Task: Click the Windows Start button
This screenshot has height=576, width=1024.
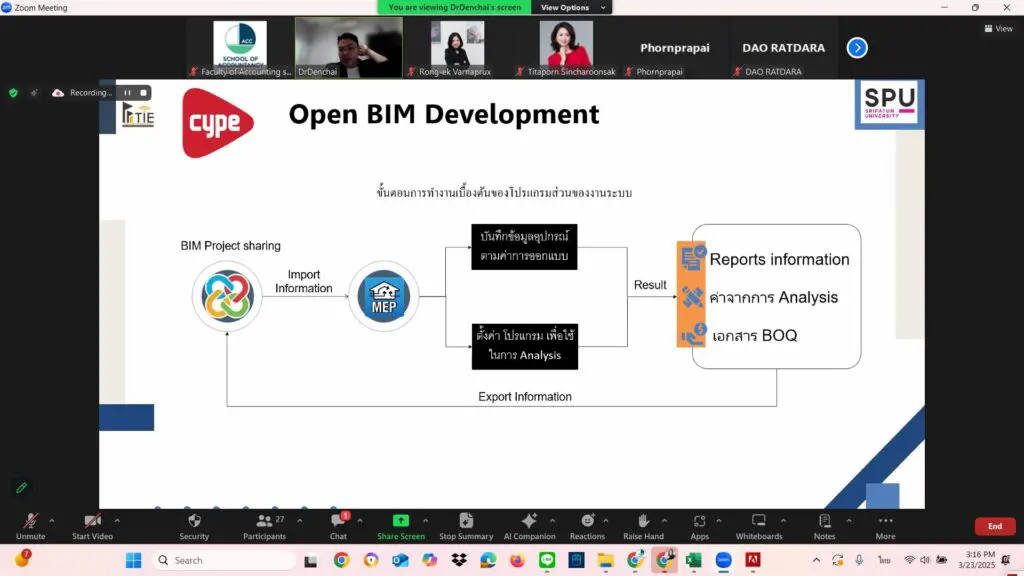Action: point(133,560)
